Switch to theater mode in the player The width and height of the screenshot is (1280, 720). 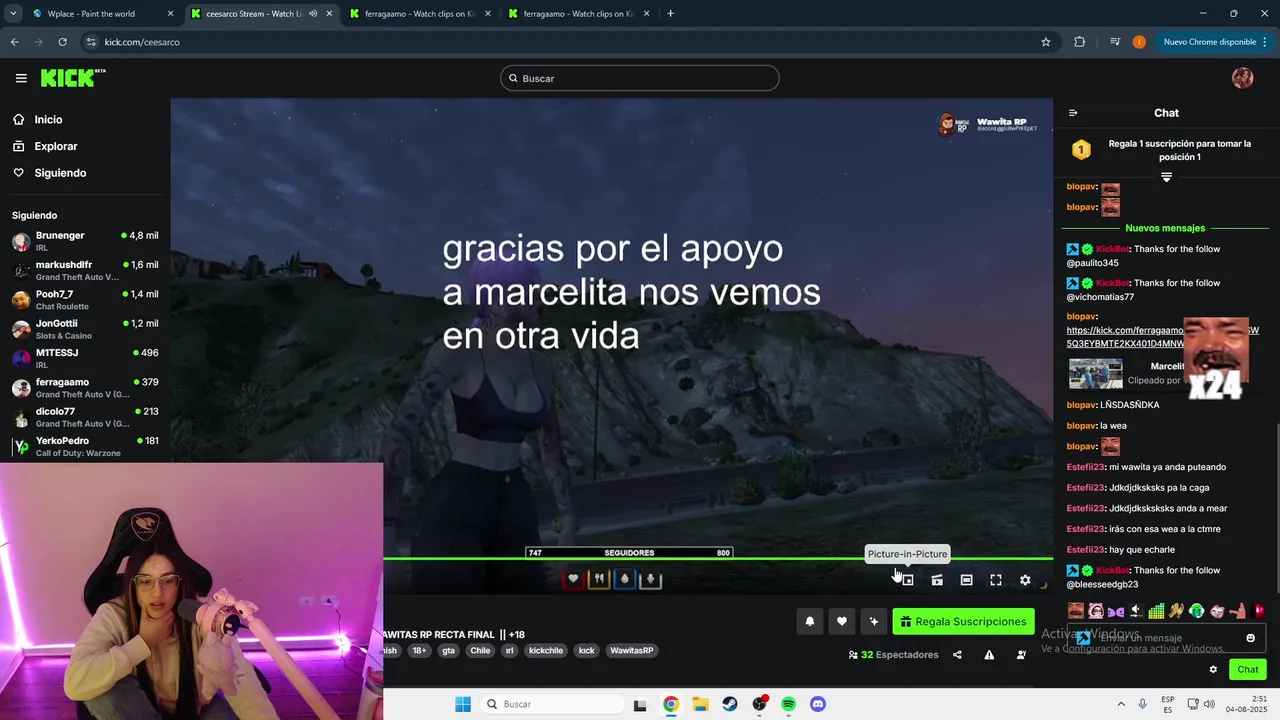966,580
